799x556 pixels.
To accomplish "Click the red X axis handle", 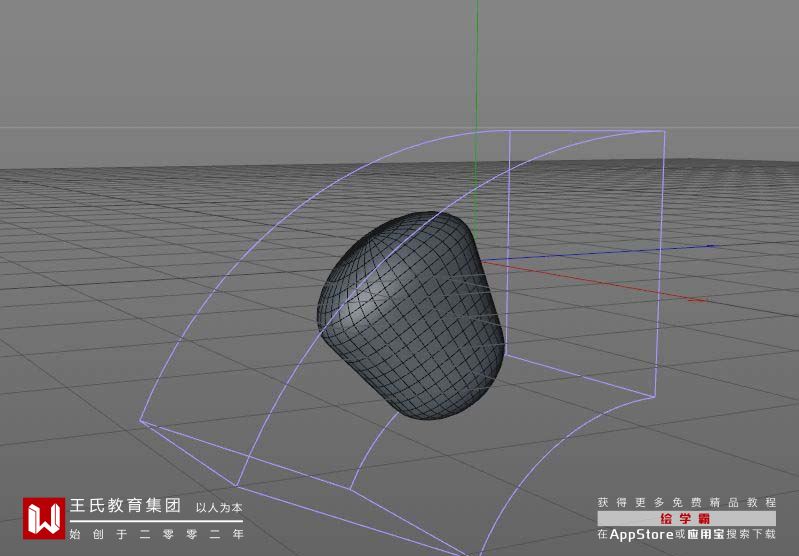I will tap(697, 300).
